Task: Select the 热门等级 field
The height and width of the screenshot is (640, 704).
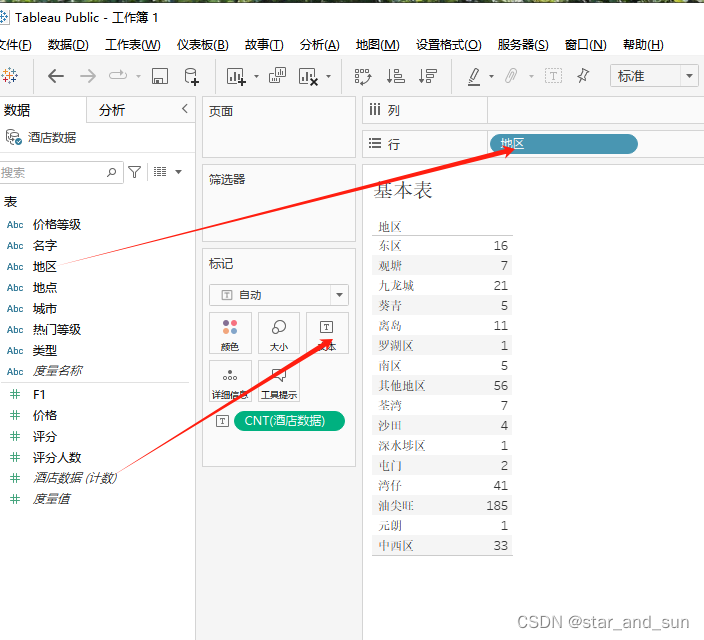Action: click(57, 330)
